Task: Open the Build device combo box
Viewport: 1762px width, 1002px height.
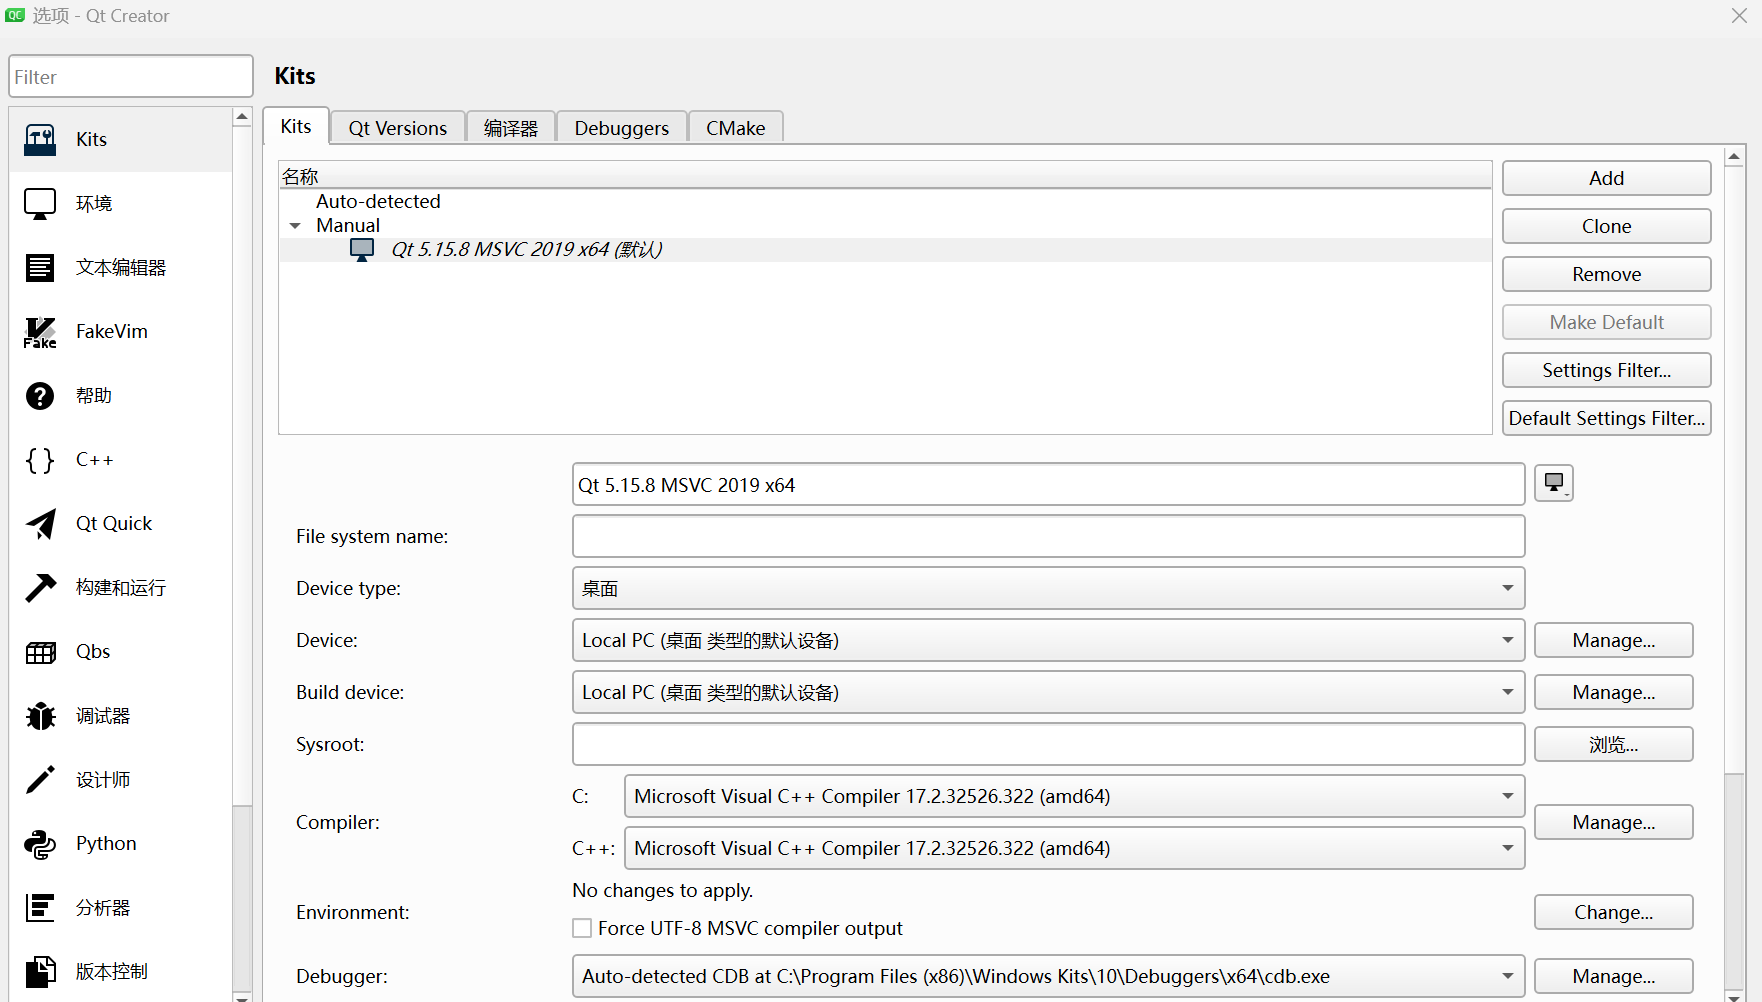Action: click(x=1048, y=692)
